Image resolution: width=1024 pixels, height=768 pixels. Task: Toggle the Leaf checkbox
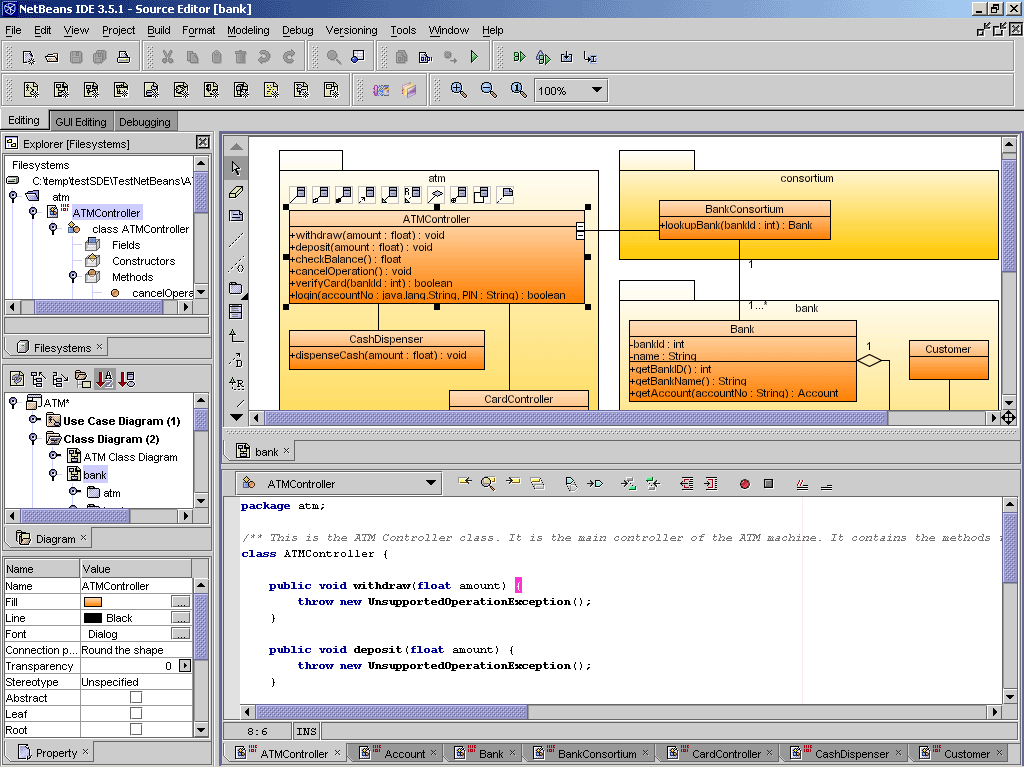136,714
